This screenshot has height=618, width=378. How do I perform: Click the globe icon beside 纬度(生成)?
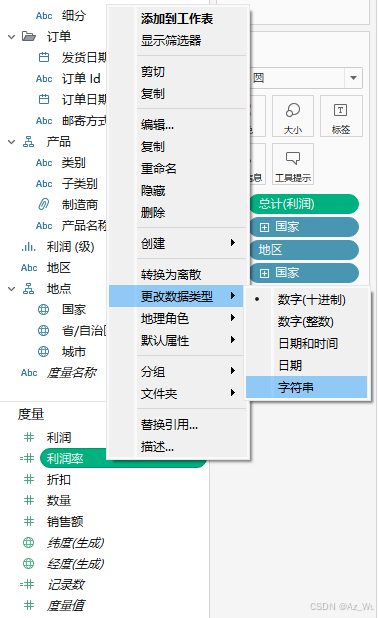click(28, 543)
